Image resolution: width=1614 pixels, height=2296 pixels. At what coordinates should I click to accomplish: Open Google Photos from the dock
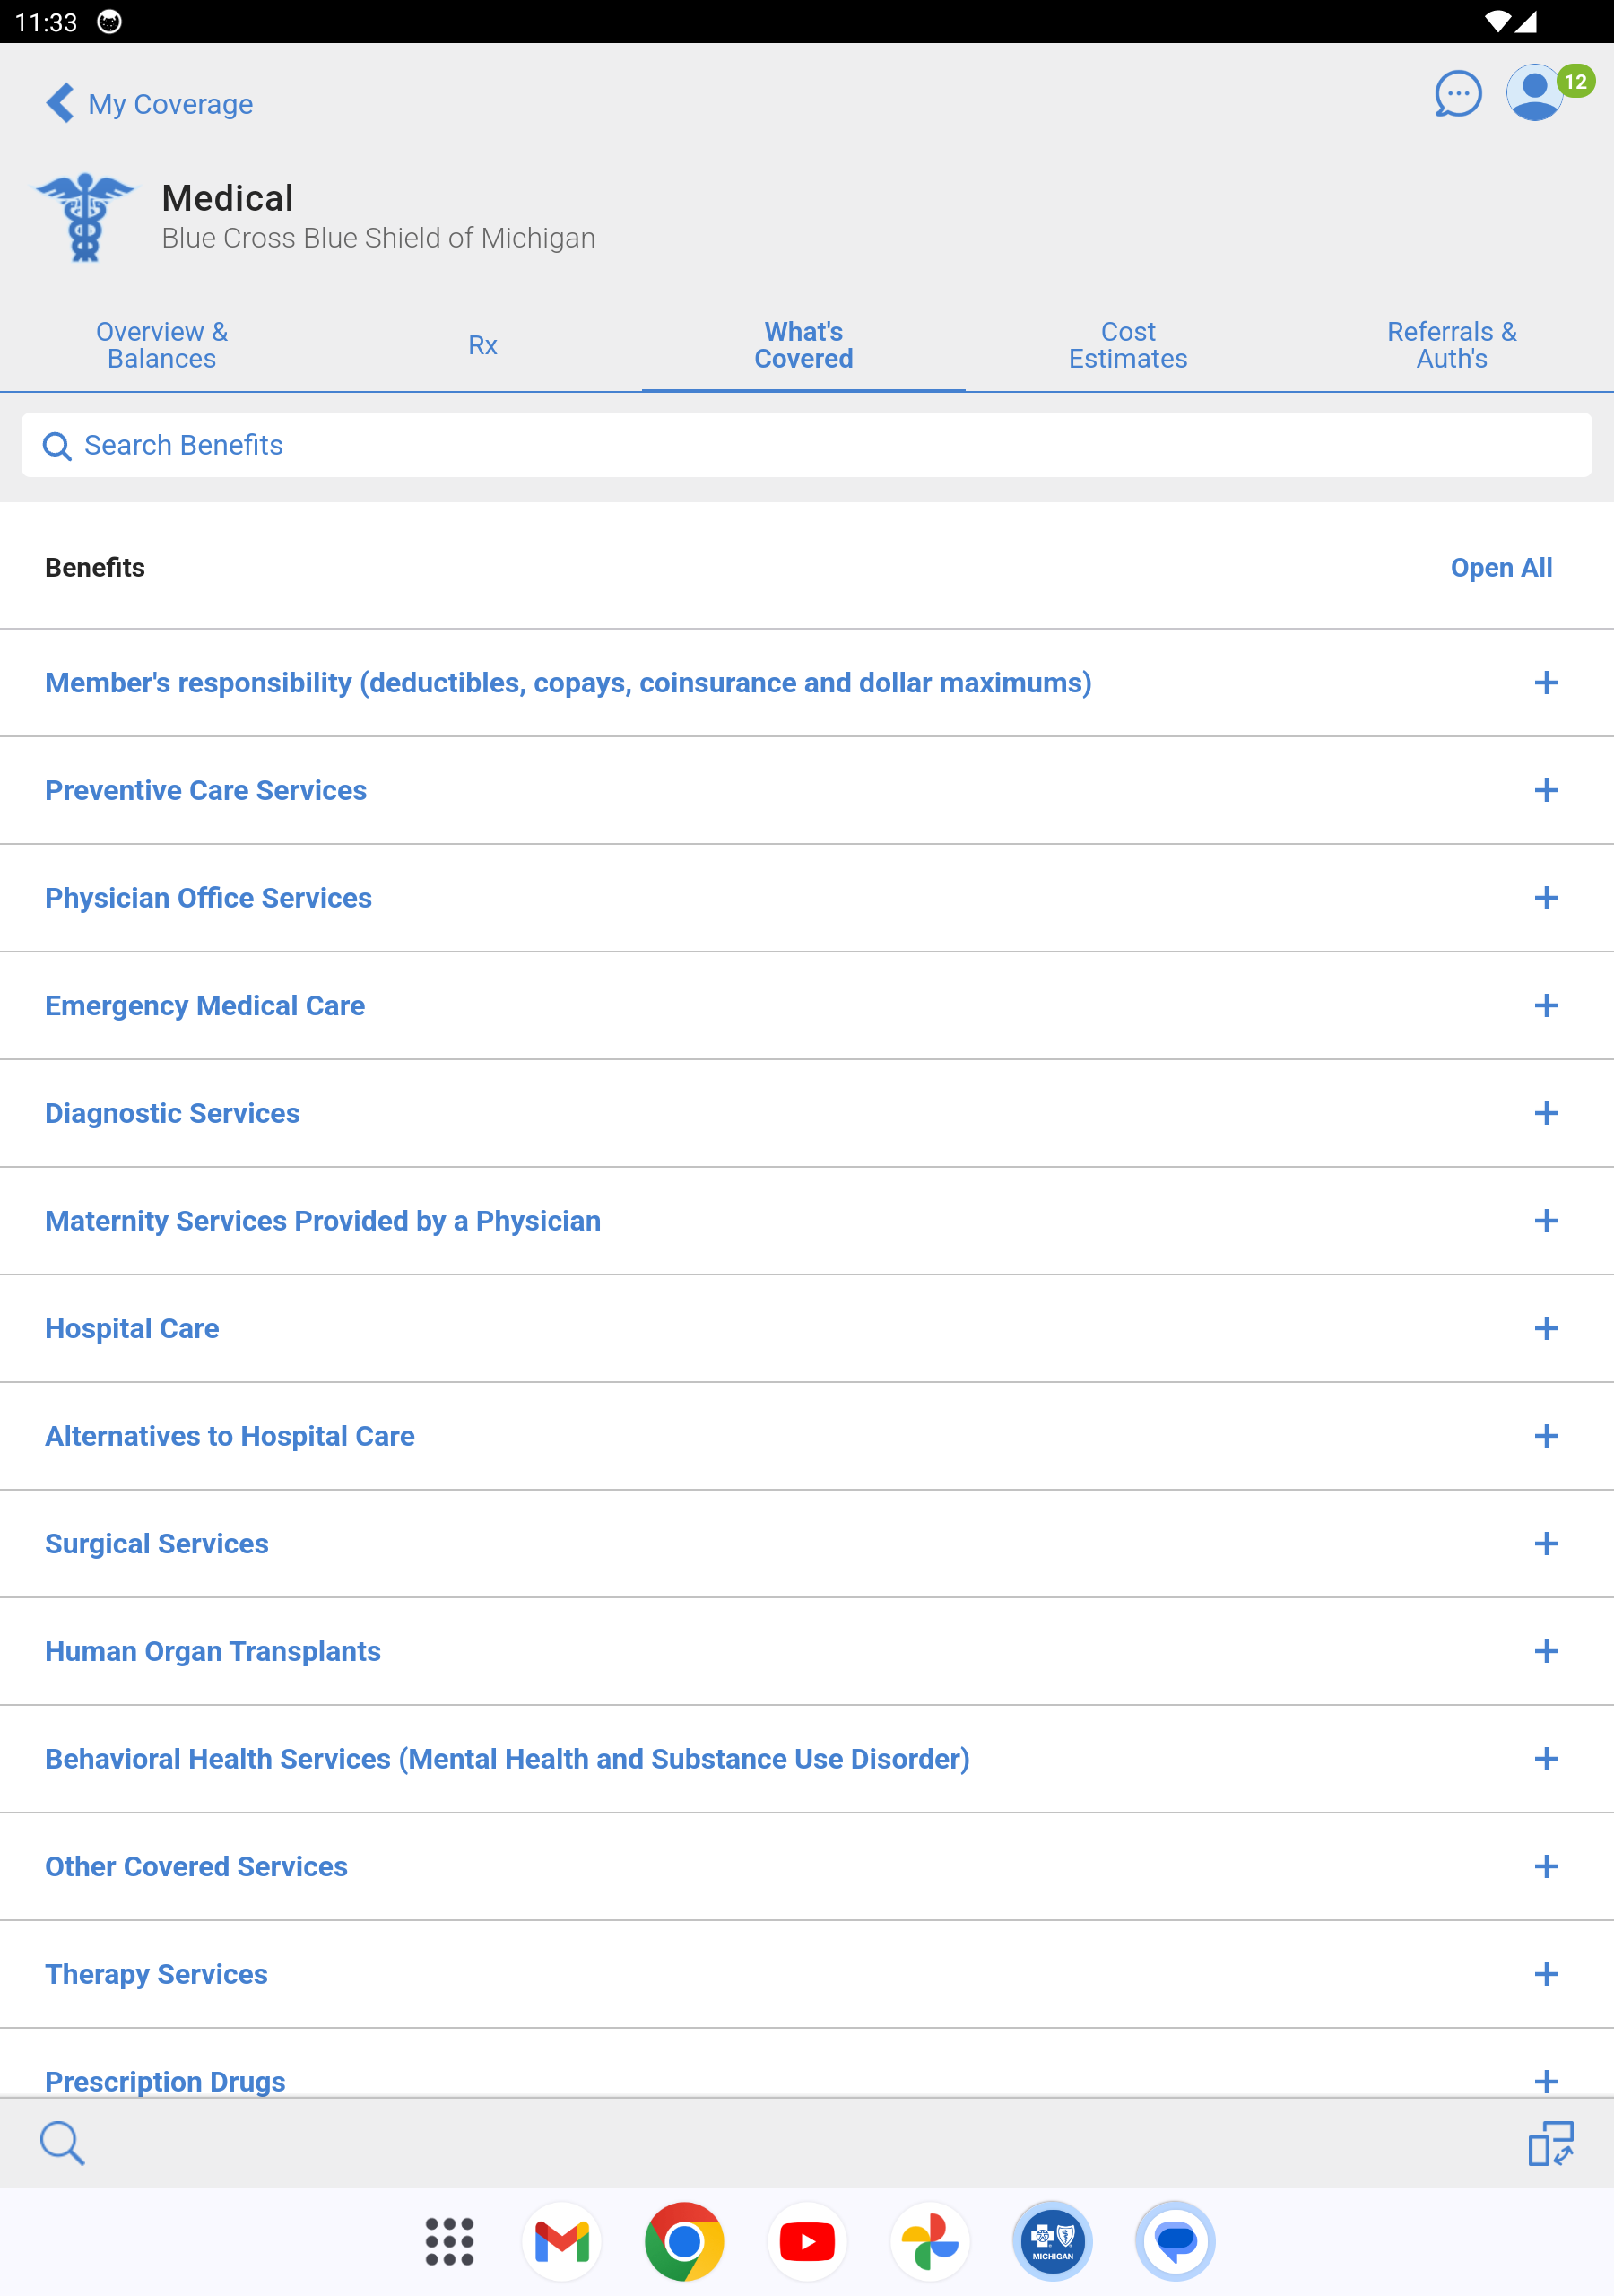point(930,2241)
